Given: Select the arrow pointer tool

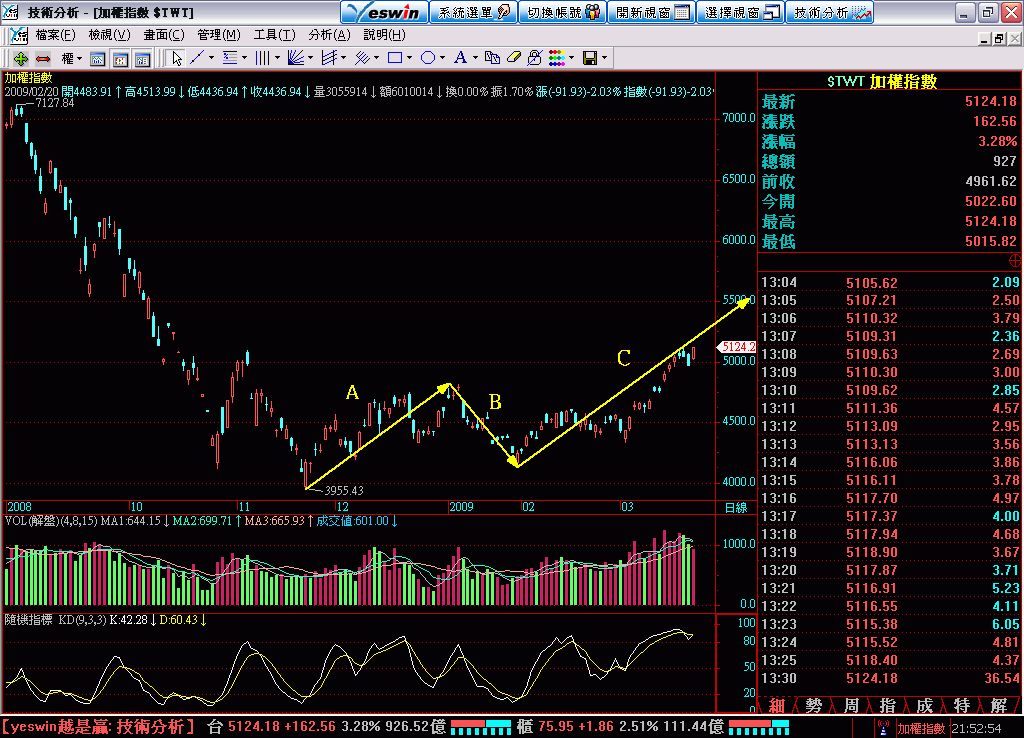Looking at the screenshot, I should (176, 59).
